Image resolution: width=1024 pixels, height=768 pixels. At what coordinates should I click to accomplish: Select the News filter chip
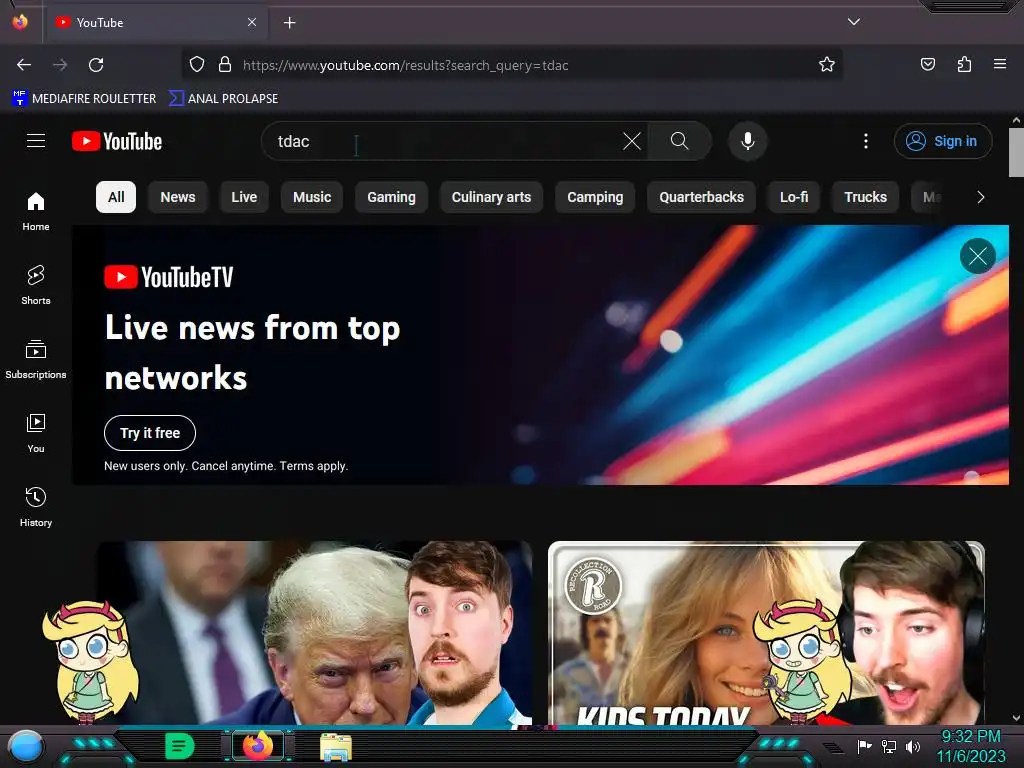tap(178, 197)
